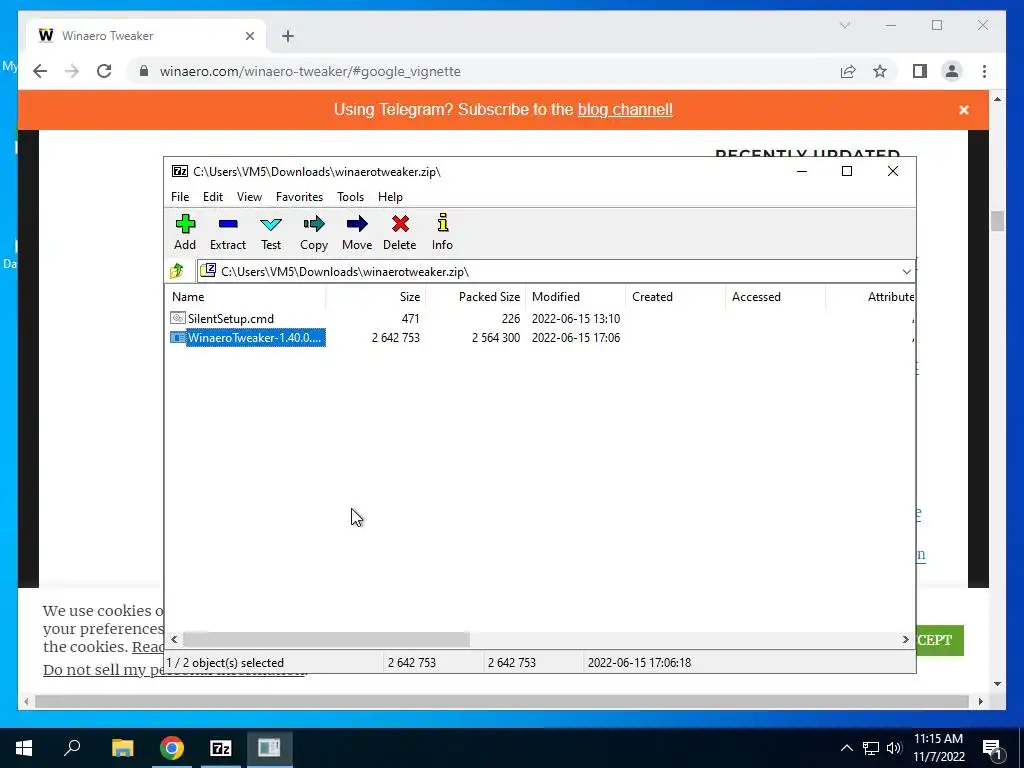
Task: Open taskbar search
Action: tap(72, 748)
